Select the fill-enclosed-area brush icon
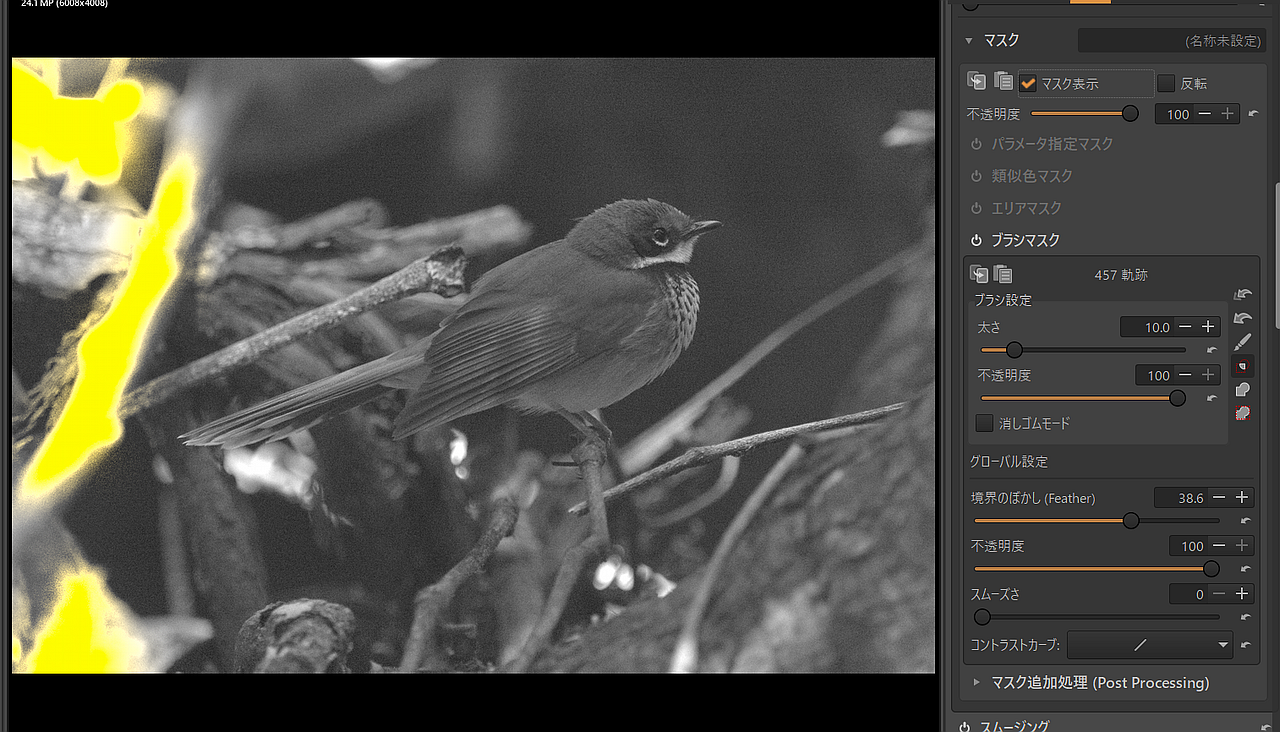 [1243, 390]
